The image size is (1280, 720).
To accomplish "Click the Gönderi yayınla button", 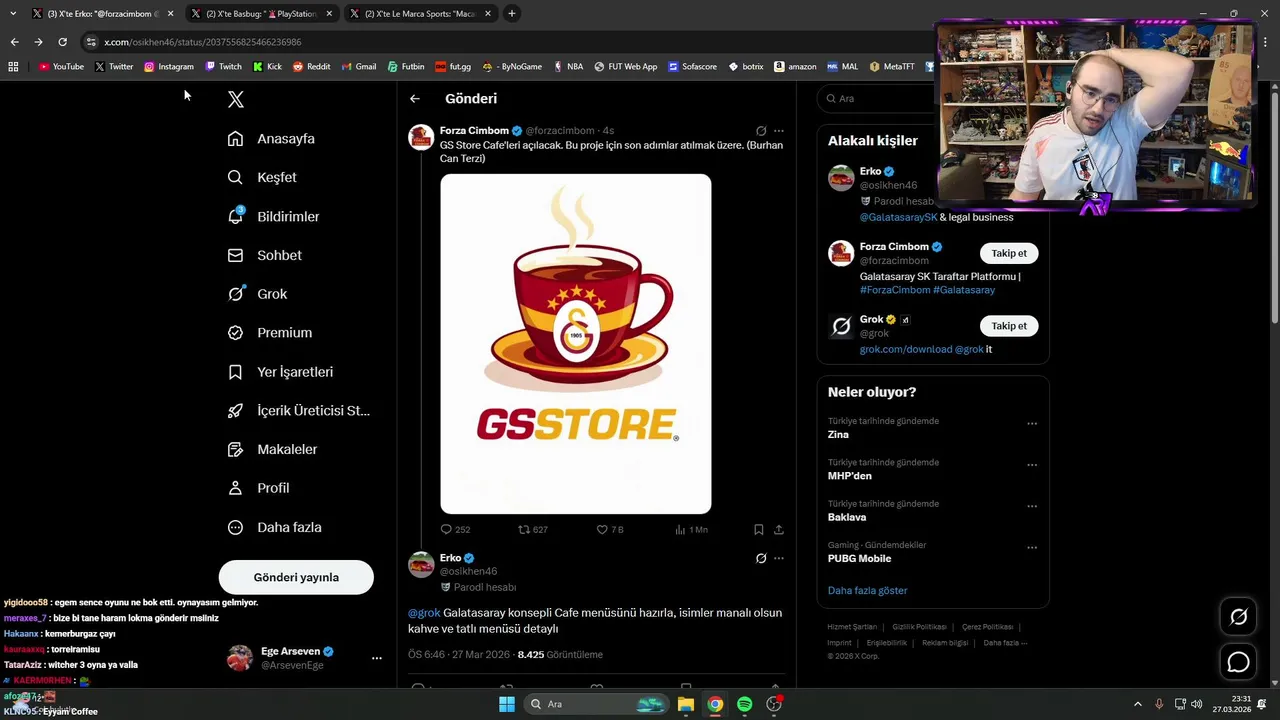I will pyautogui.click(x=296, y=577).
